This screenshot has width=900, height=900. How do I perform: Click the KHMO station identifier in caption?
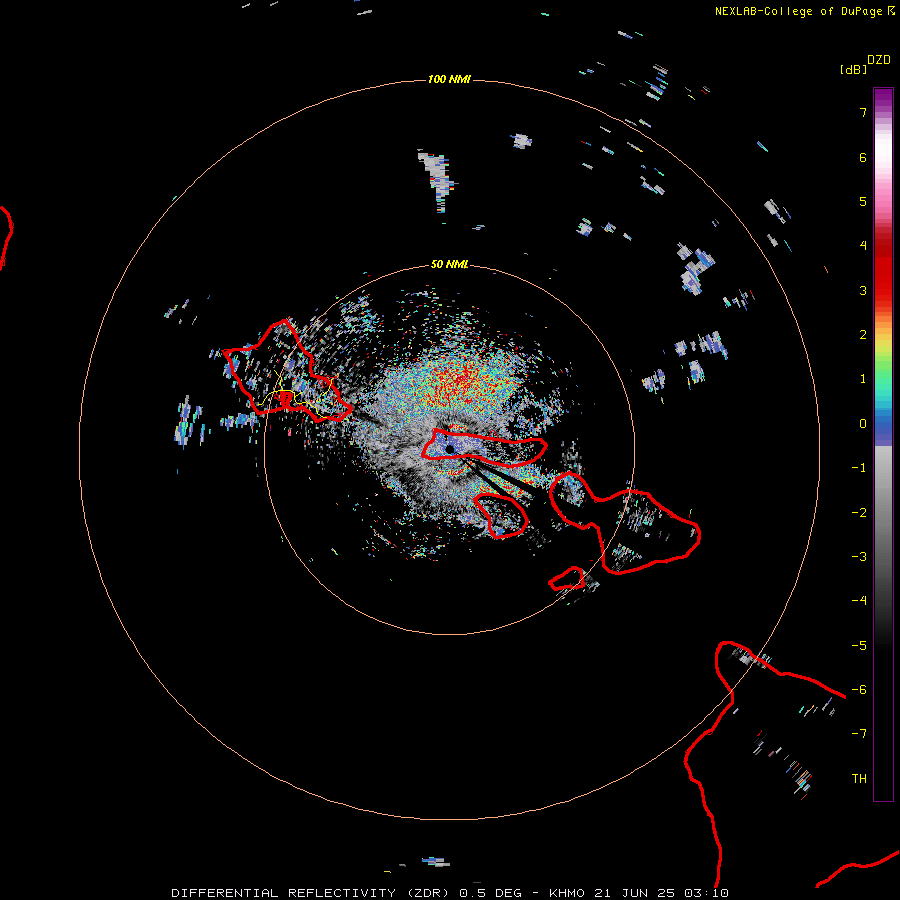(567, 893)
